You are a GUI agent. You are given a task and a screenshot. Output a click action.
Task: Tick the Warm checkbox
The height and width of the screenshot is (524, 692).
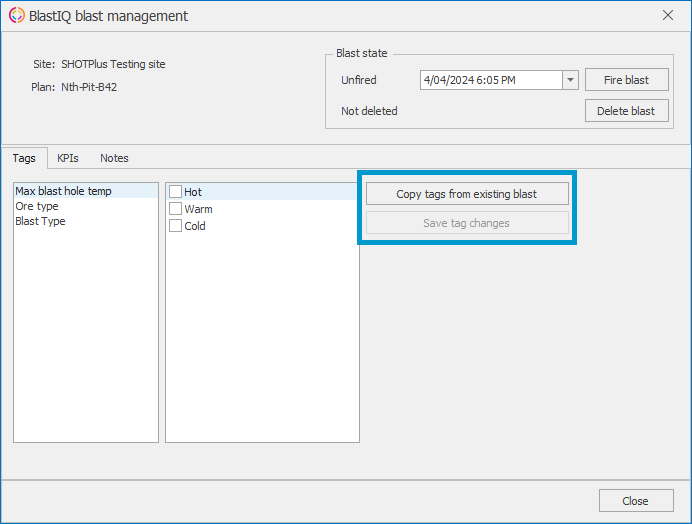pyautogui.click(x=175, y=208)
